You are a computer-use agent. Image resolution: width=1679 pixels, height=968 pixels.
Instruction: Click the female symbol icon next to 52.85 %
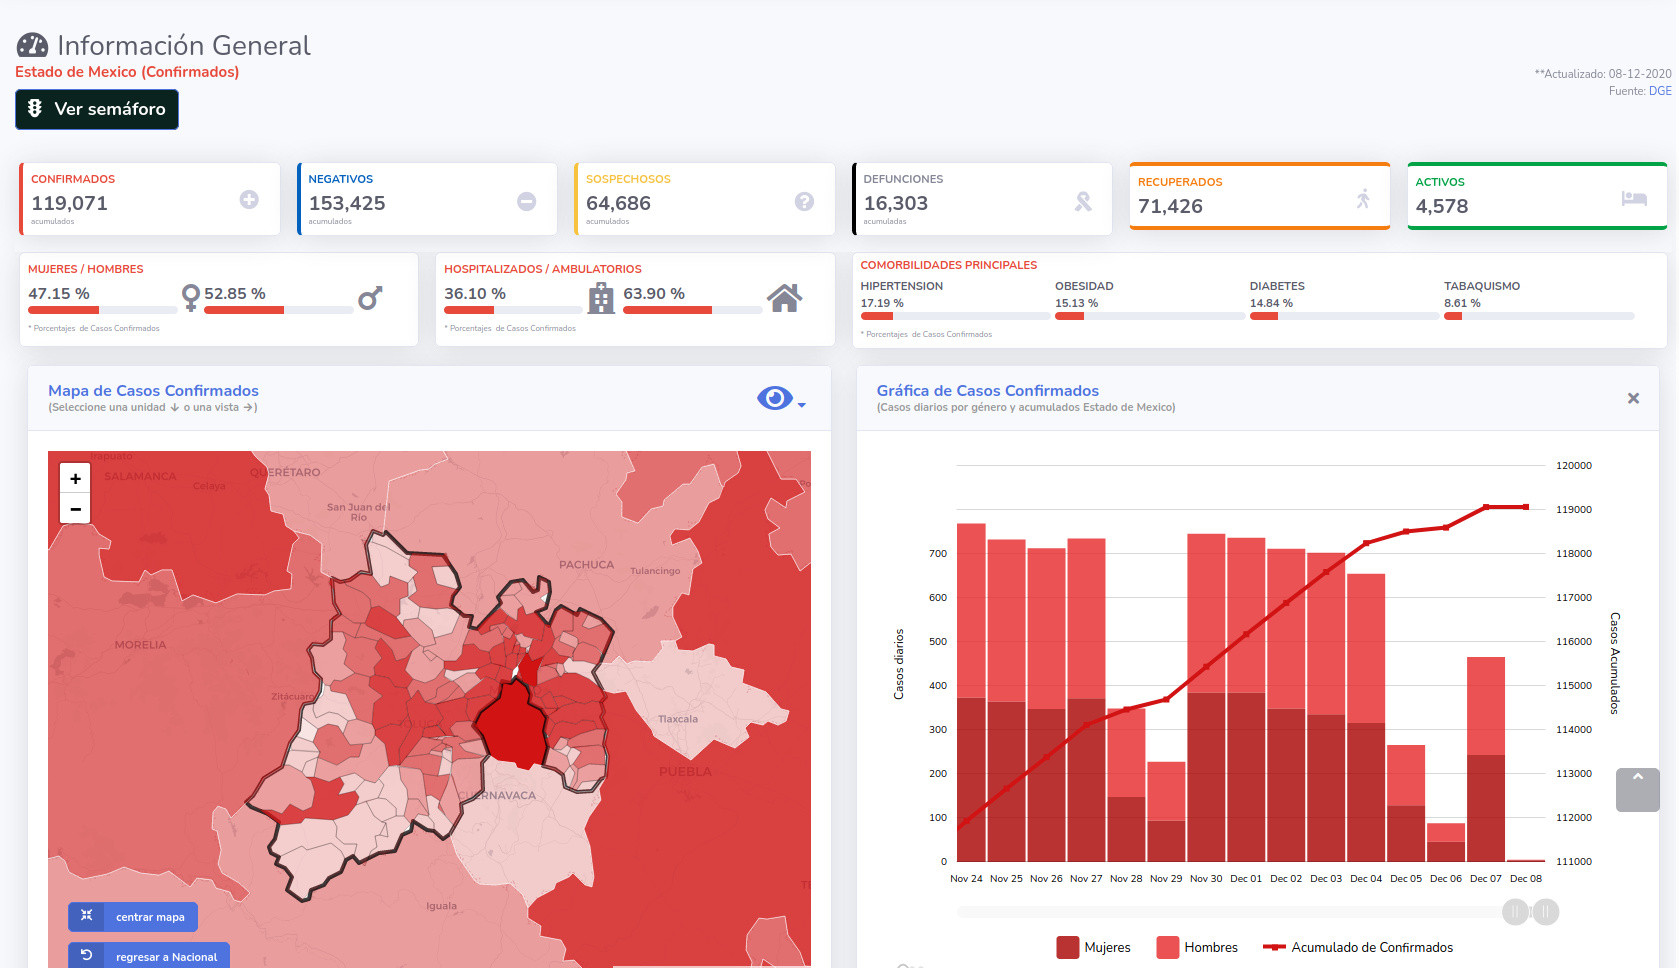point(191,297)
